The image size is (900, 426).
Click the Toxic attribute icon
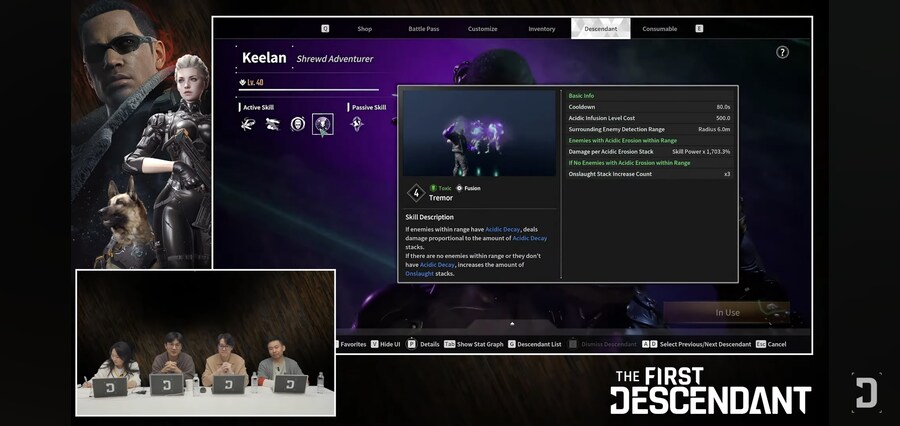434,188
